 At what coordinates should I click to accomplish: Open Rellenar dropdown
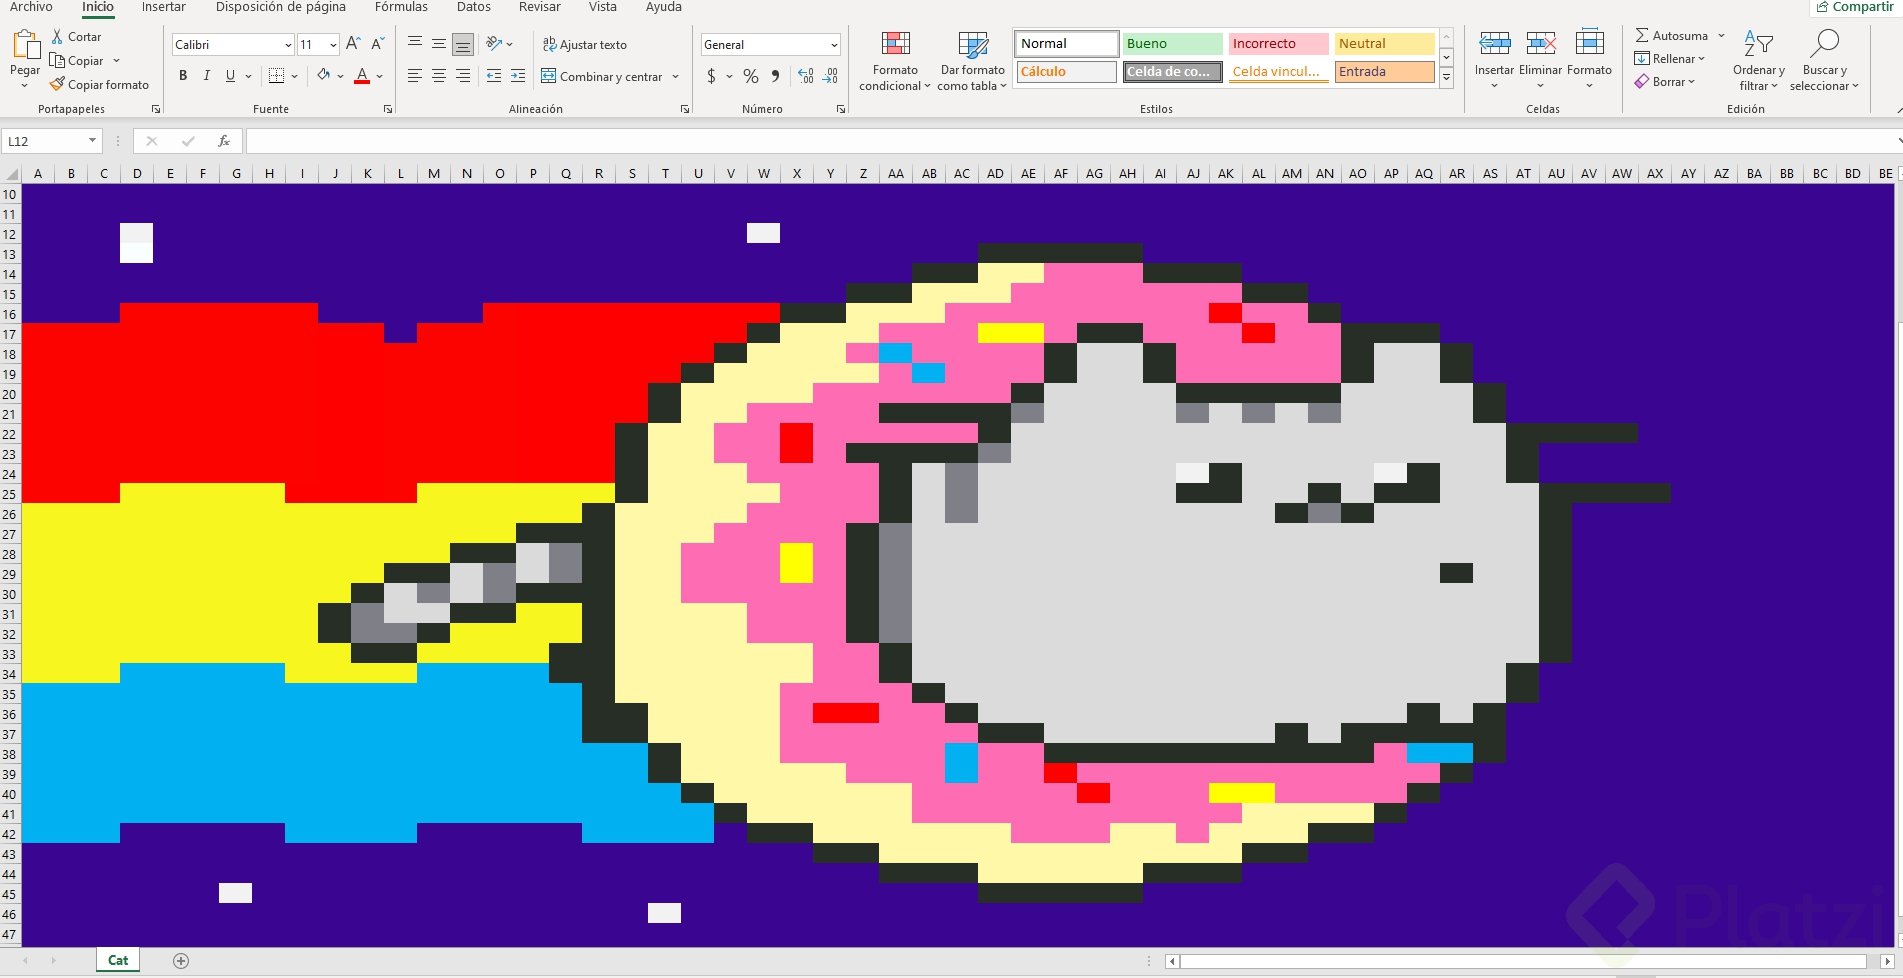point(1670,58)
